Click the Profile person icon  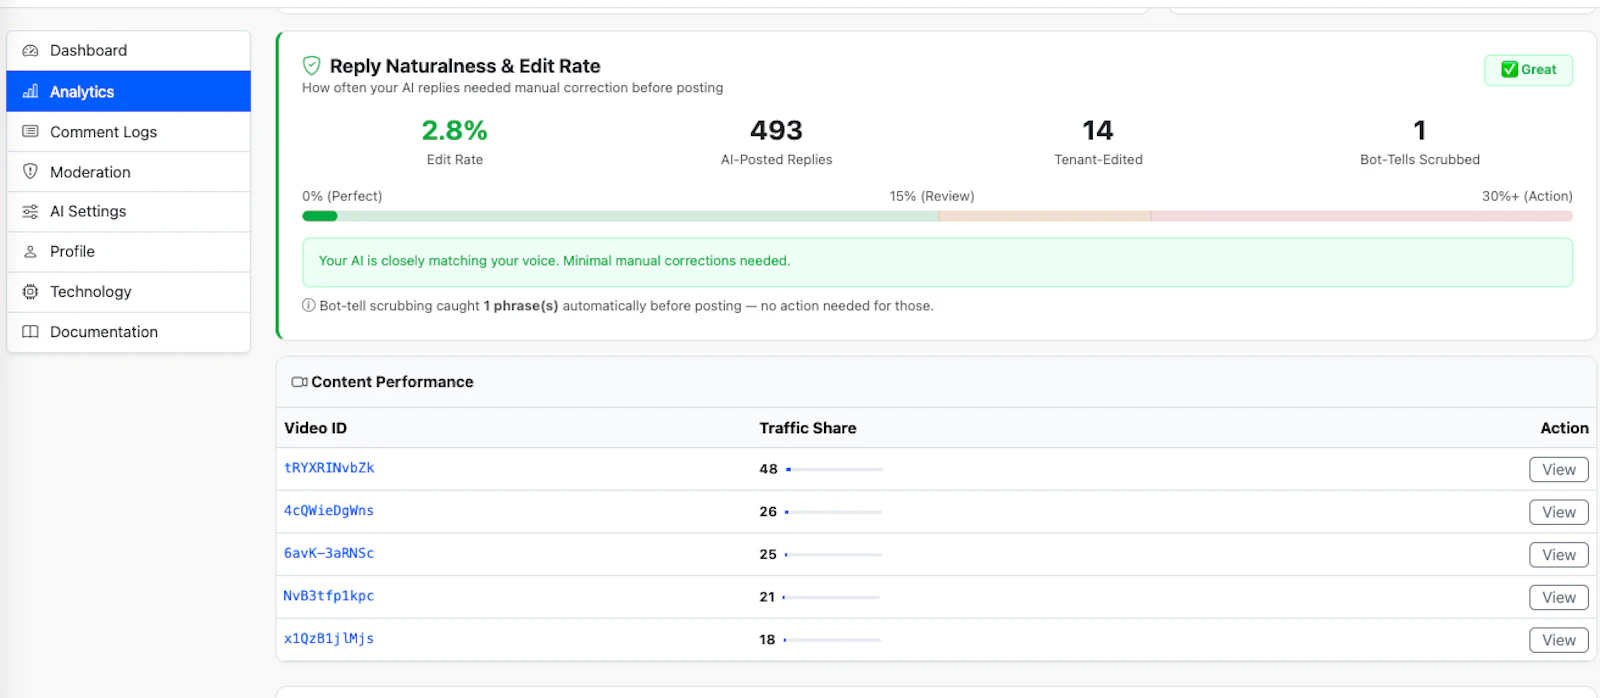tap(30, 252)
